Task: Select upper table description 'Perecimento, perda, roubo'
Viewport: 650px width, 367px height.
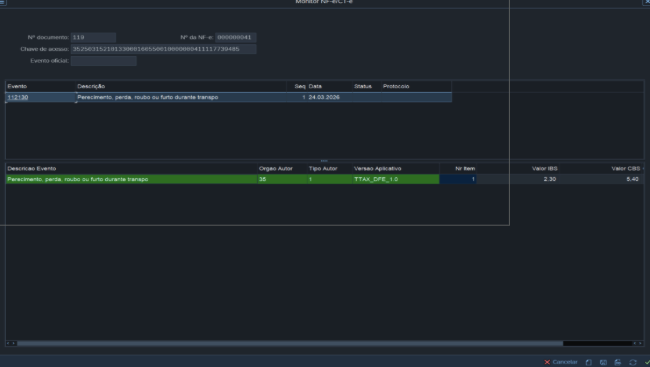Action: tap(181, 97)
